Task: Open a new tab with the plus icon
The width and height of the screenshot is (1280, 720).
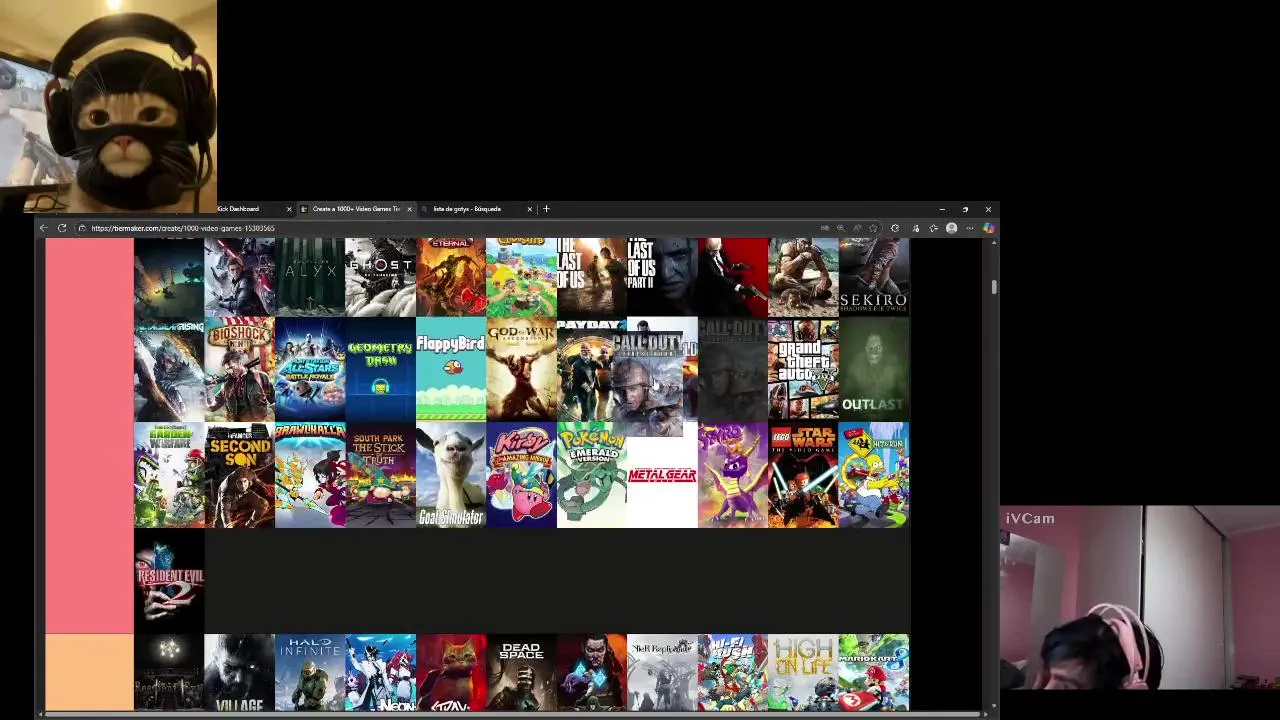Action: [x=546, y=209]
